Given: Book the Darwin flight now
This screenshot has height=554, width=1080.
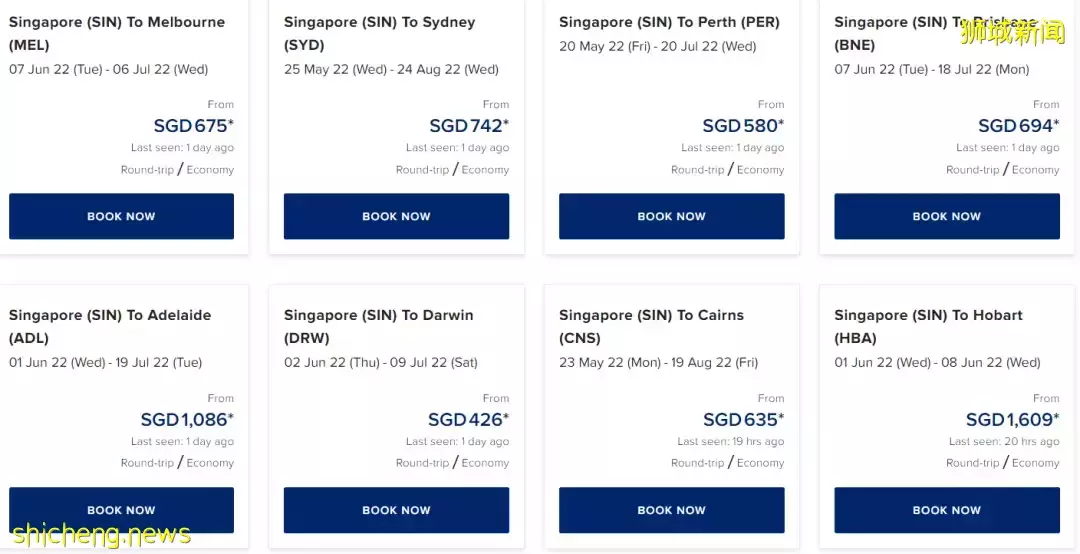Looking at the screenshot, I should (x=396, y=510).
